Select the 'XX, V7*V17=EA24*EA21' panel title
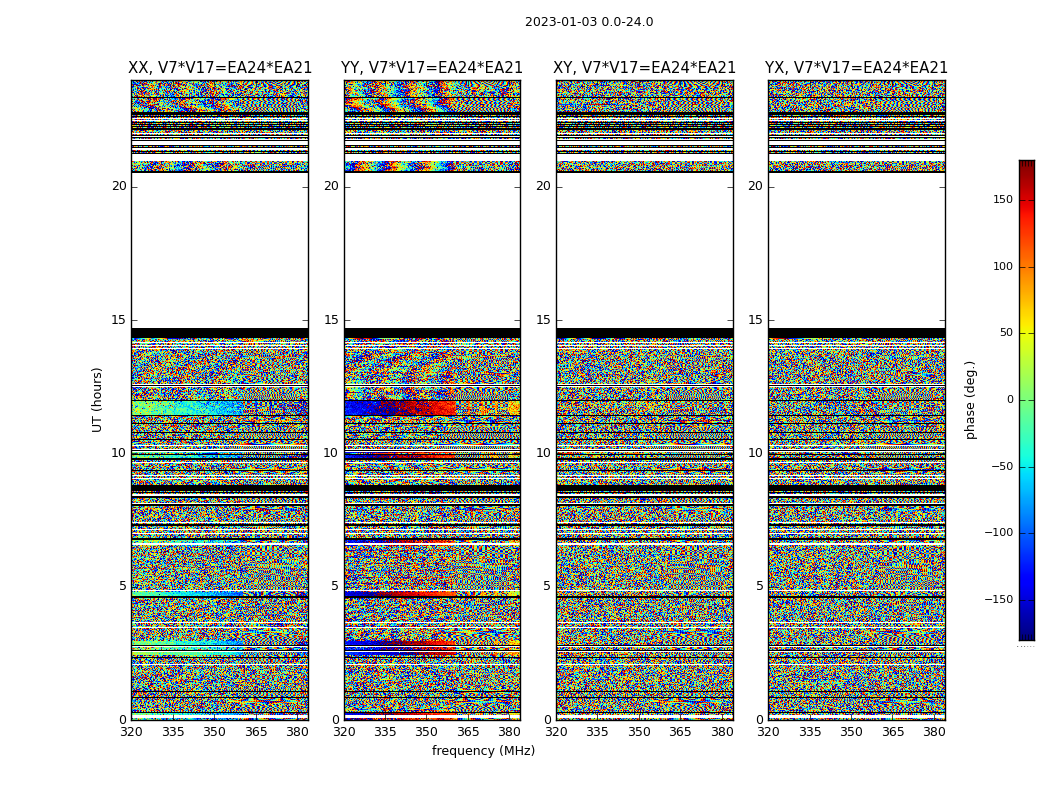 tap(220, 68)
